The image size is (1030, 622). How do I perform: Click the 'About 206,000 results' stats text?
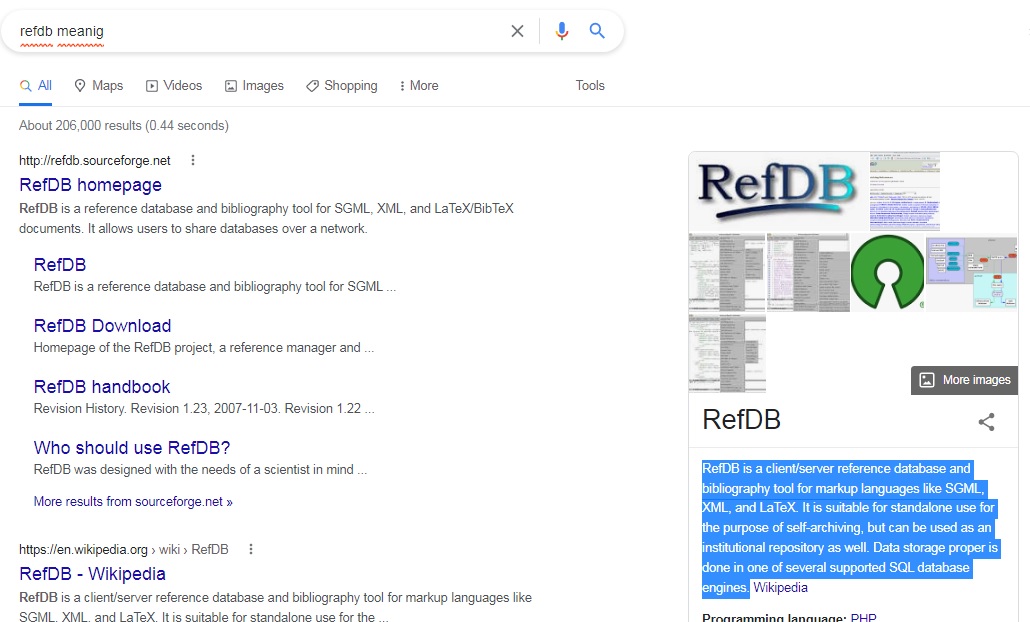pos(123,125)
